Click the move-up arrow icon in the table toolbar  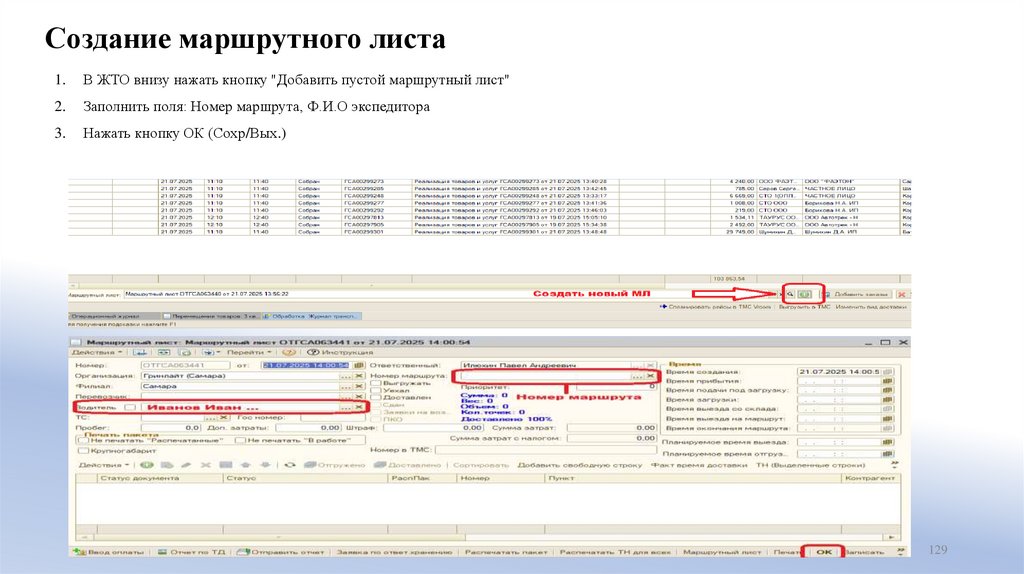pyautogui.click(x=246, y=465)
